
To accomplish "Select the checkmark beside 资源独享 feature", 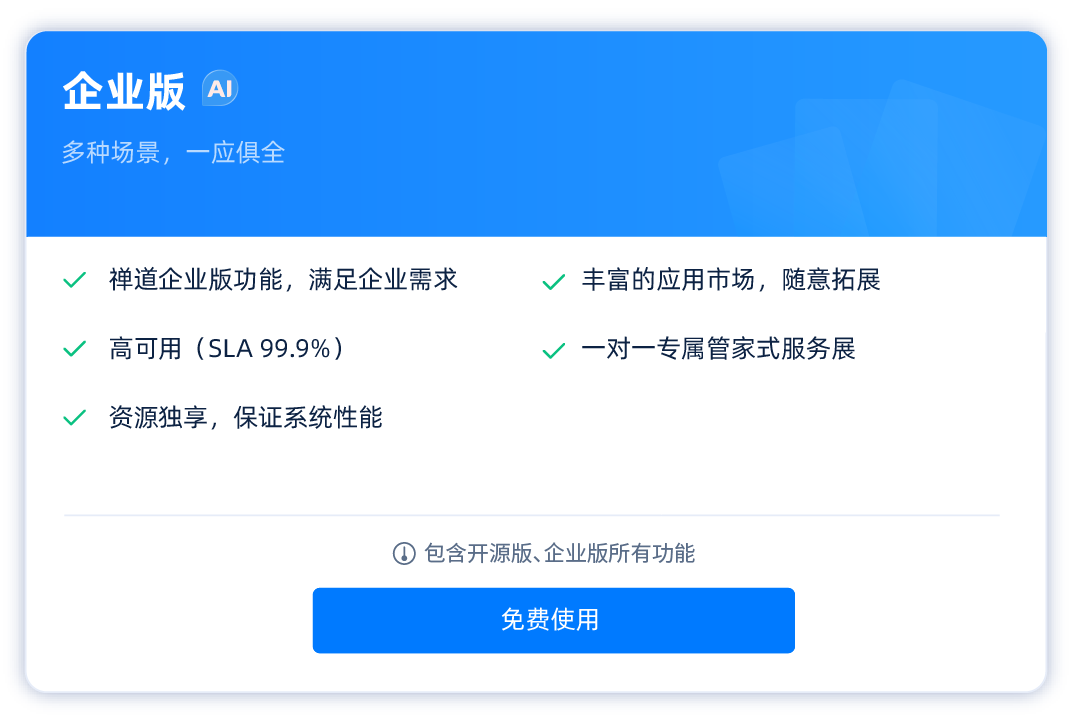I will tap(74, 418).
